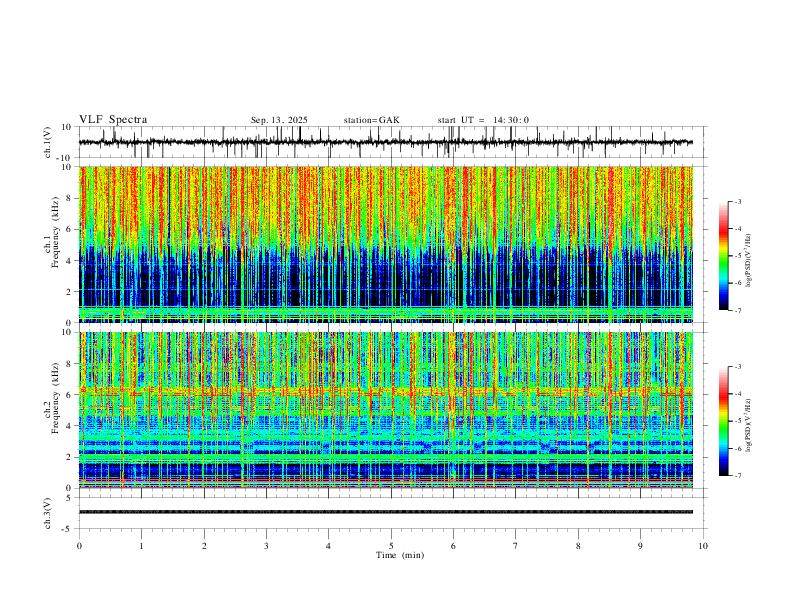The height and width of the screenshot is (612, 792).
Task: Click the "2" kHz tick on ch.2 frequency axis
Action: coord(69,457)
